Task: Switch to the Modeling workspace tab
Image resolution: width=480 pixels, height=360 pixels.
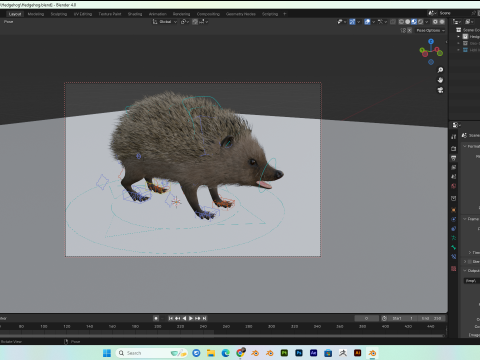Action: click(36, 14)
